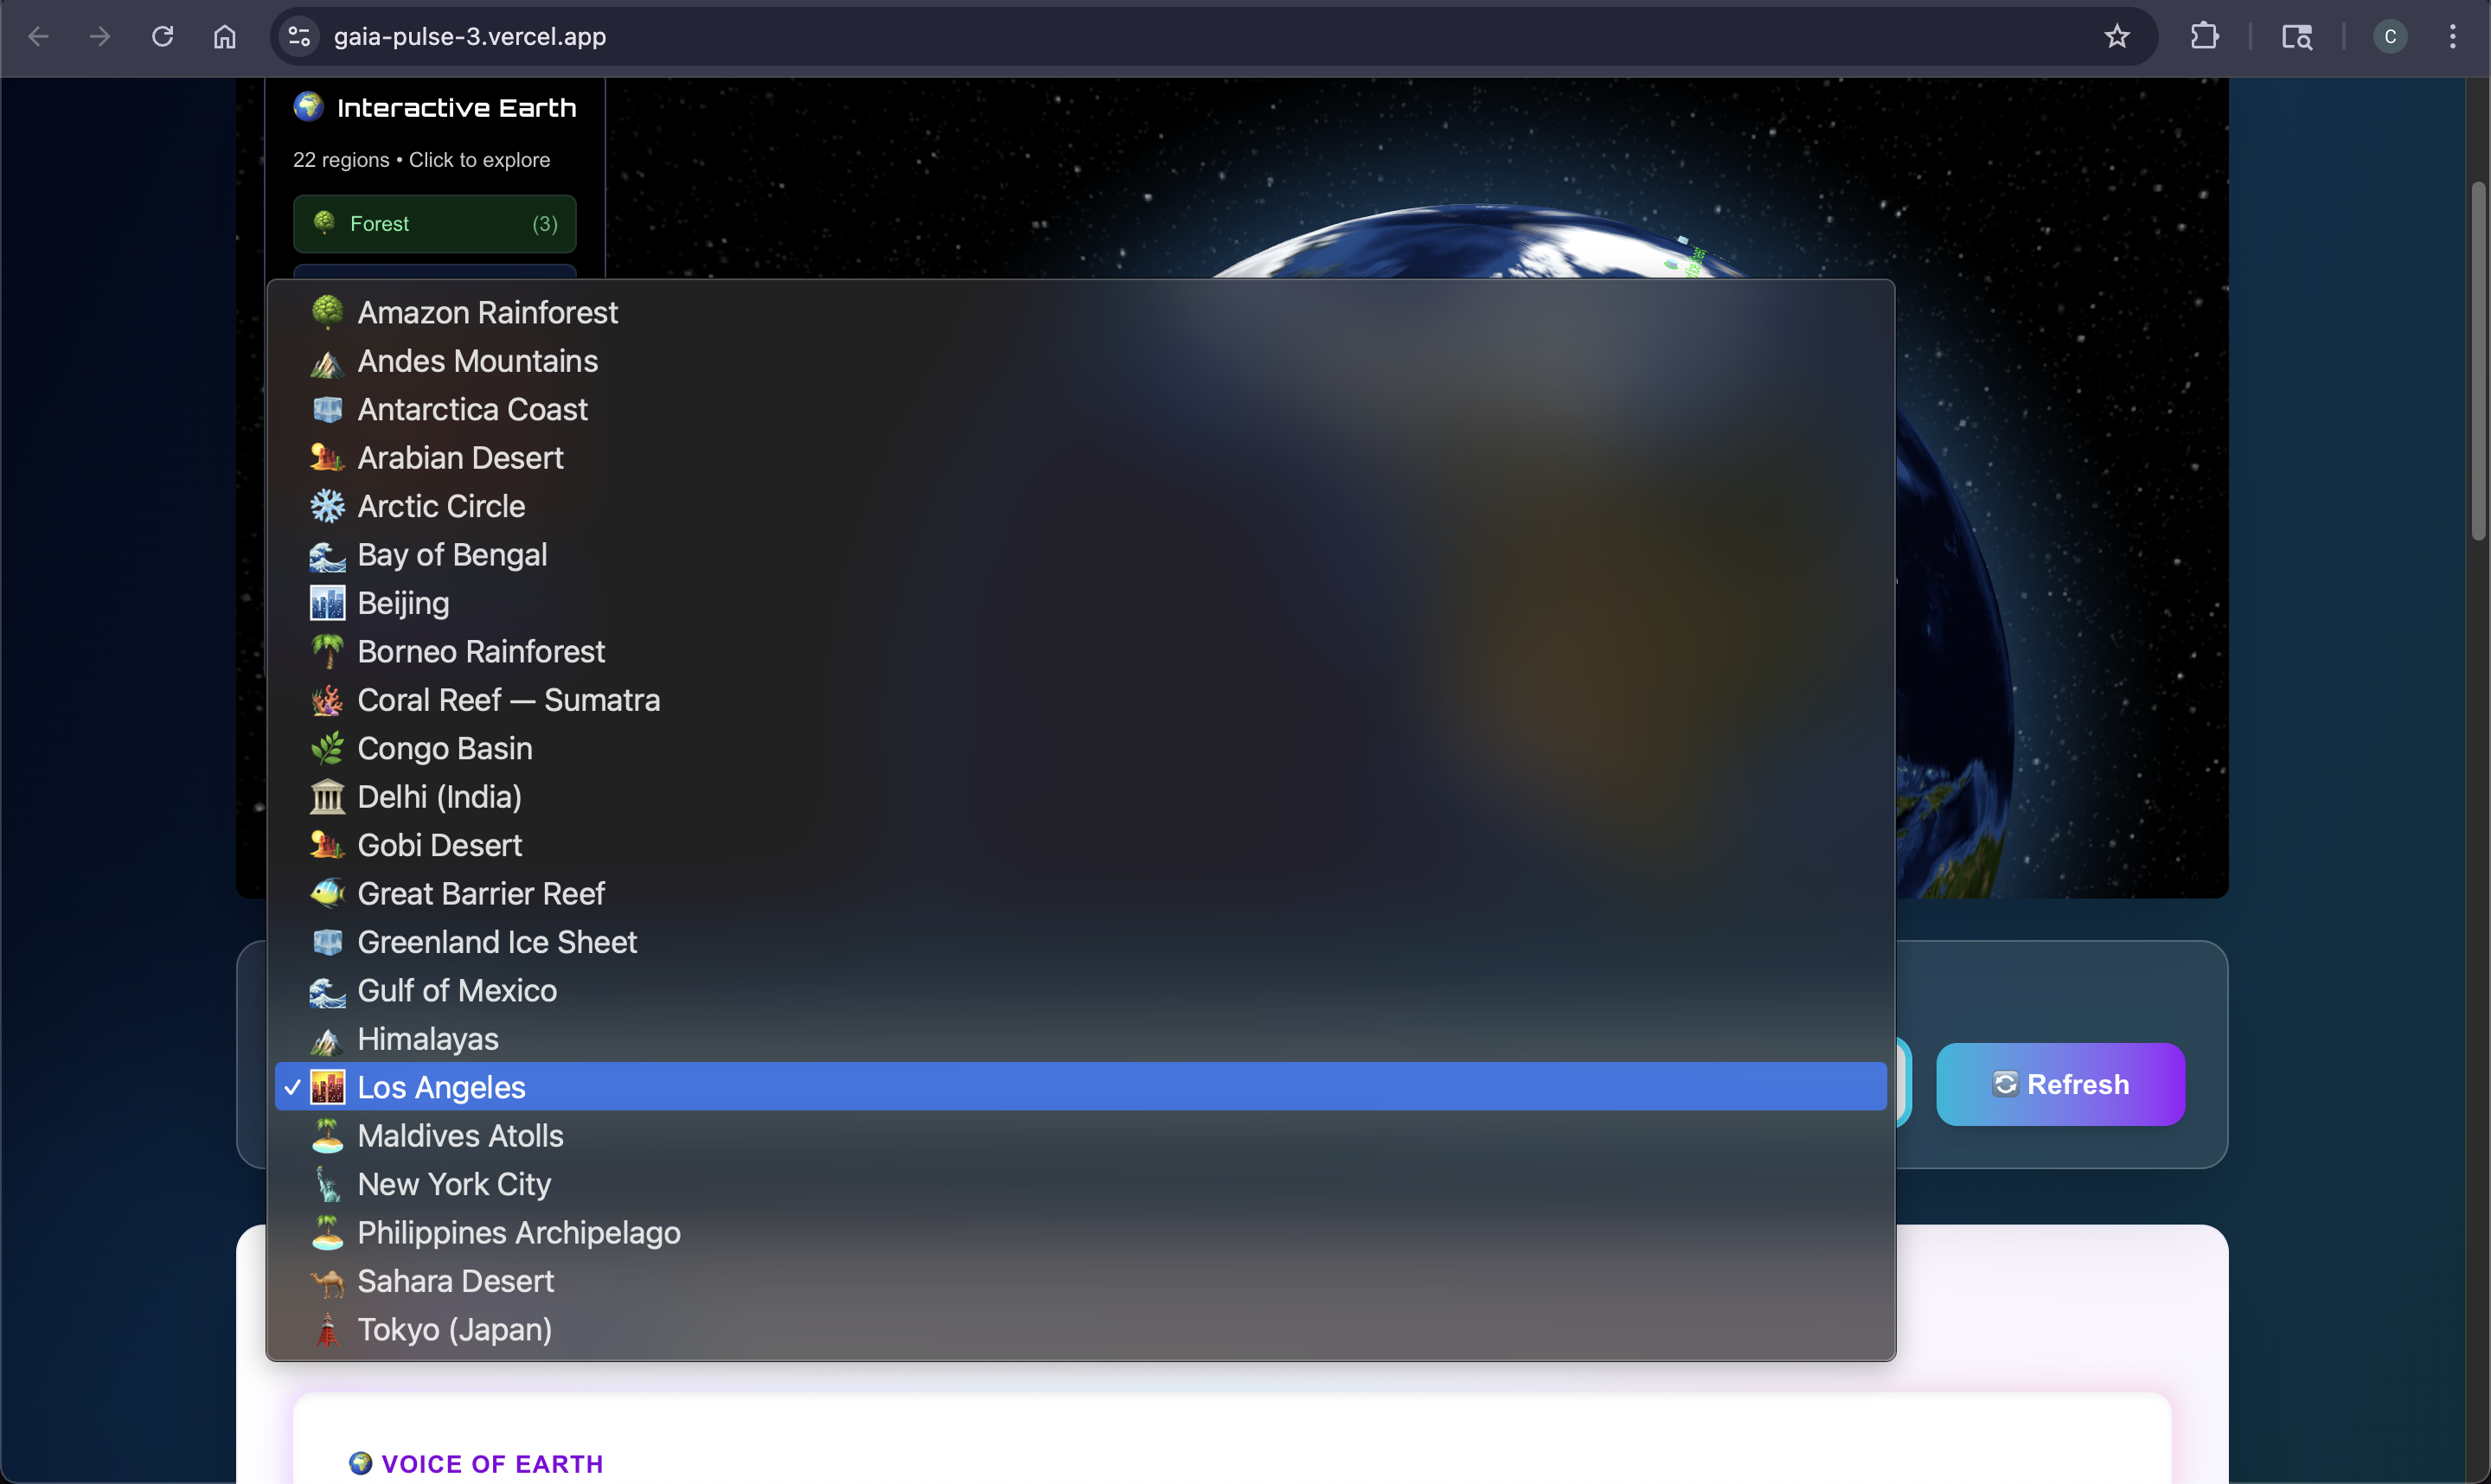Choose Sahara Desert entry
The image size is (2491, 1484).
[x=455, y=1281]
